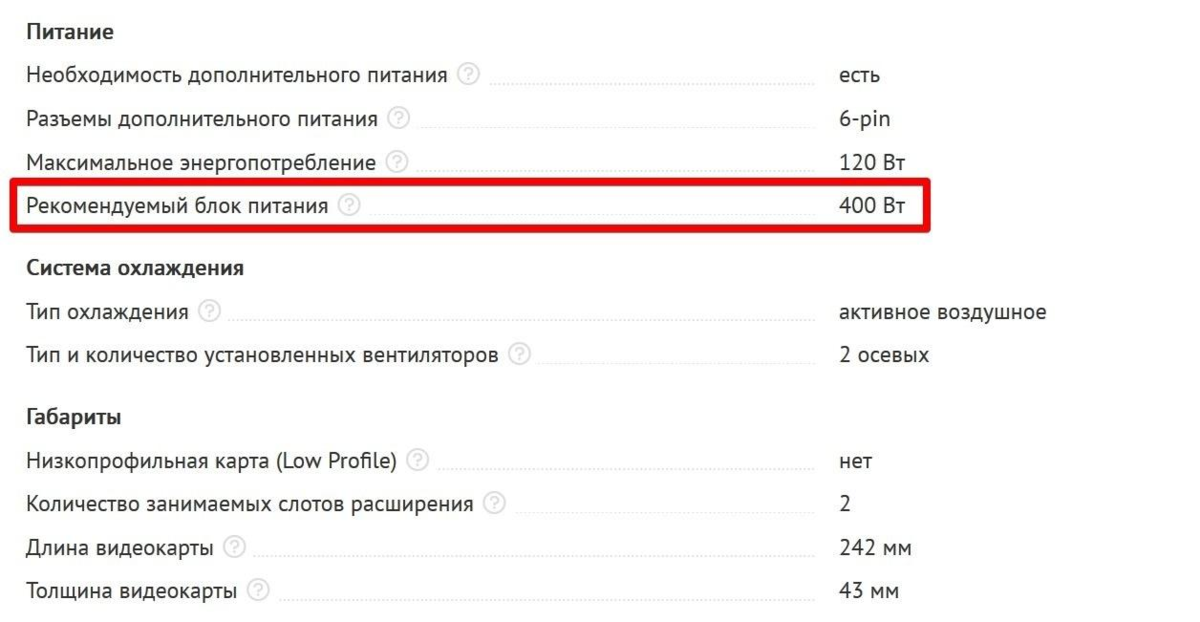
Task: Show hint for Тип и количество установленных вентиляторов
Action: [x=519, y=355]
